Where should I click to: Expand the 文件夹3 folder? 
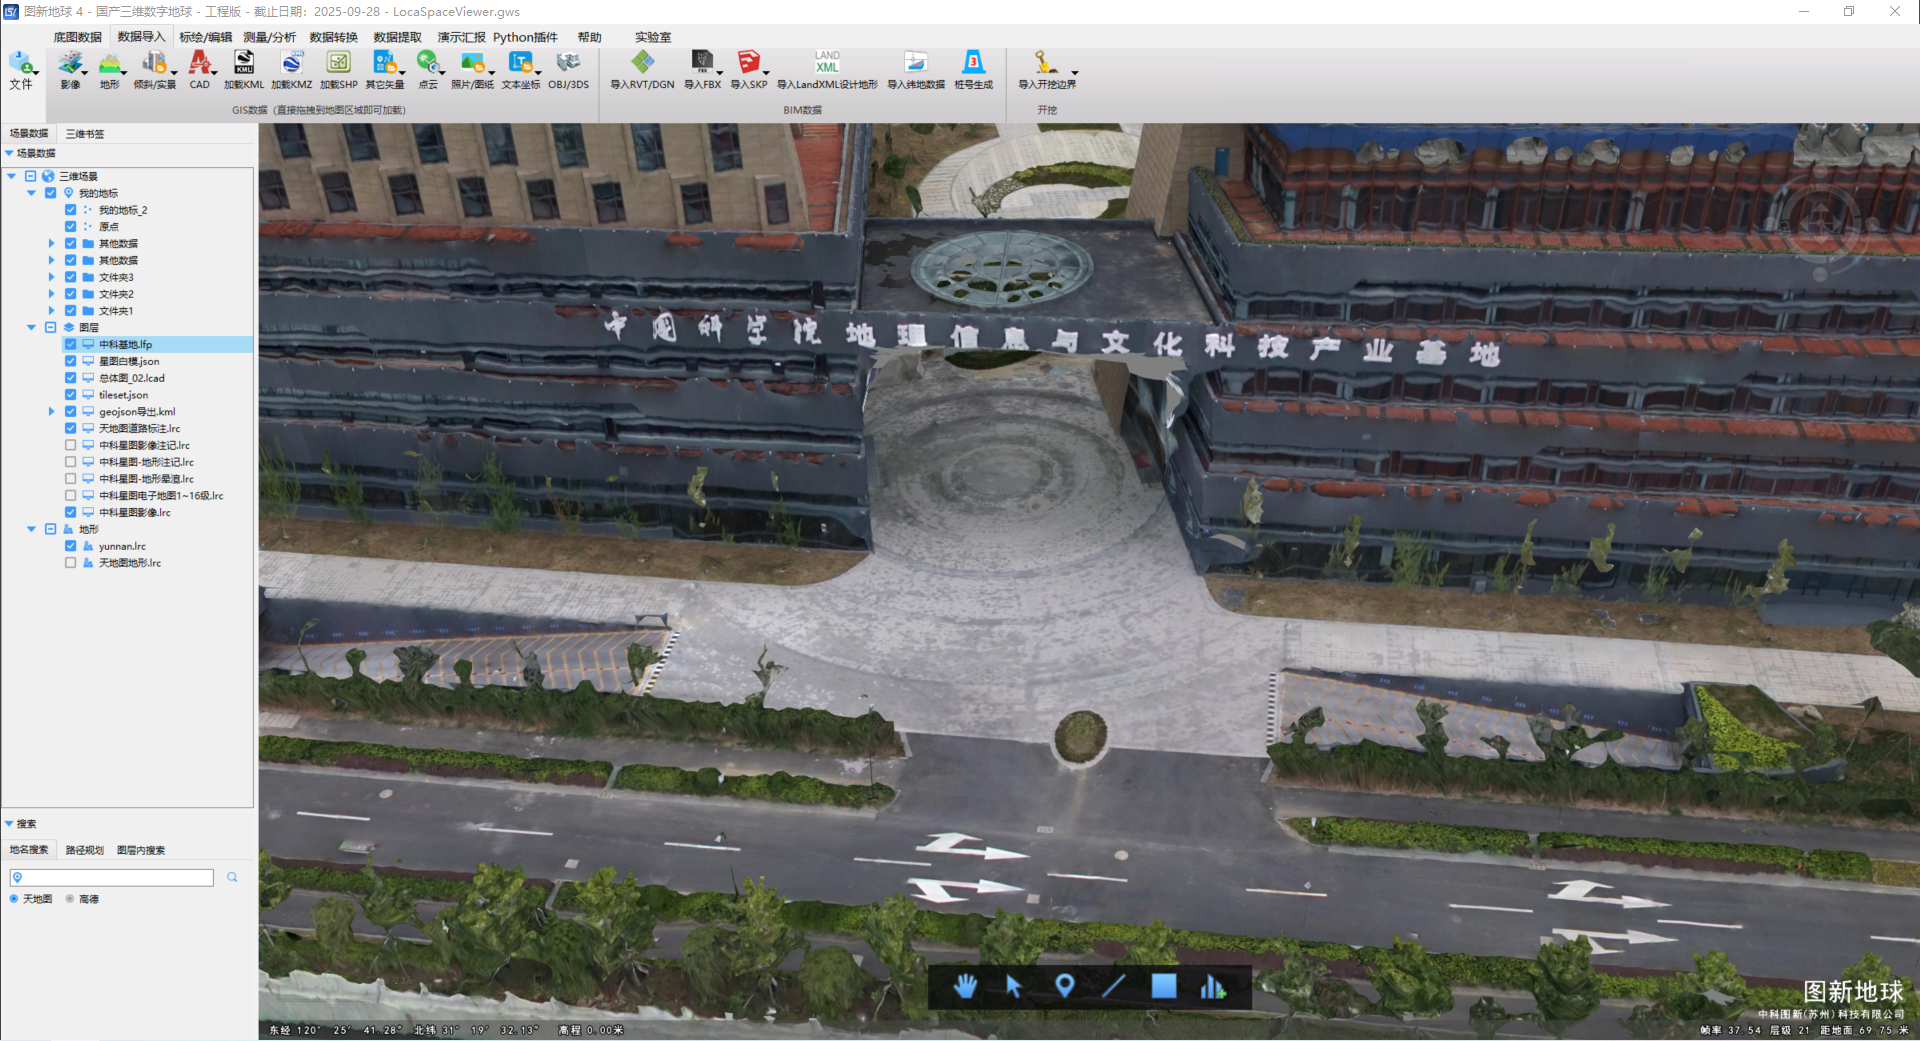pos(51,277)
